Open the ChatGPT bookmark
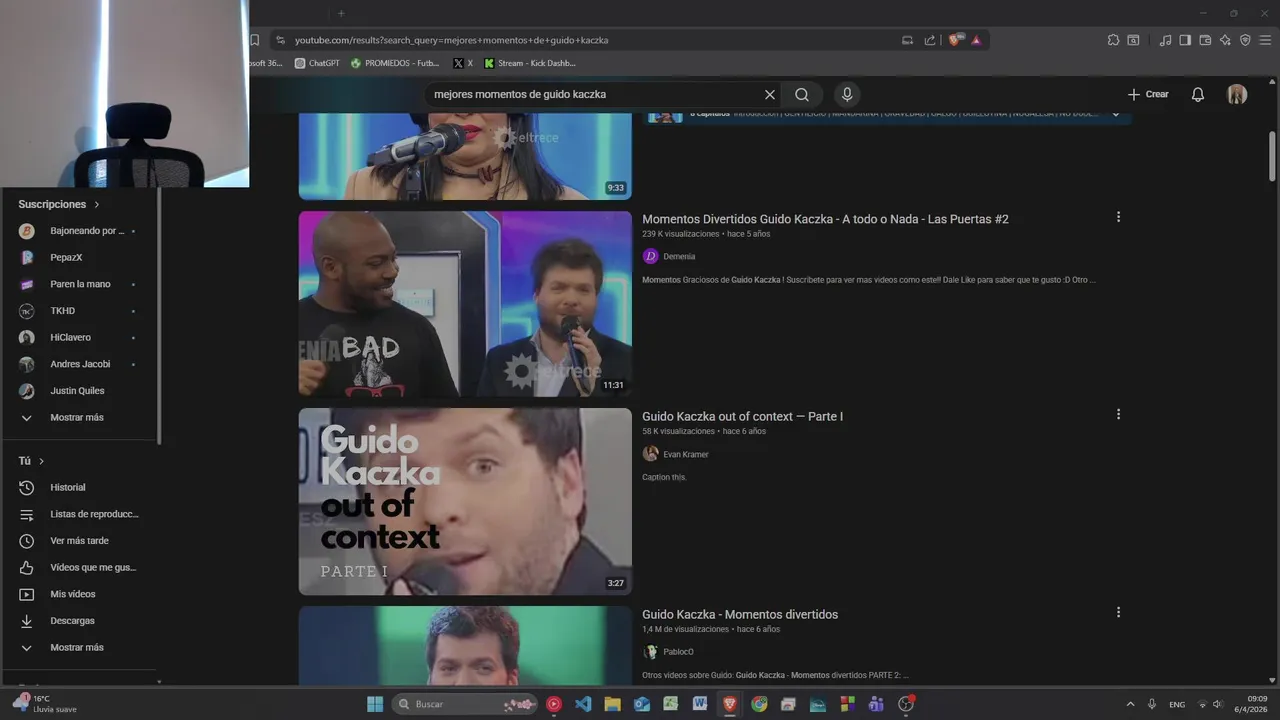The width and height of the screenshot is (1280, 720). pos(317,63)
